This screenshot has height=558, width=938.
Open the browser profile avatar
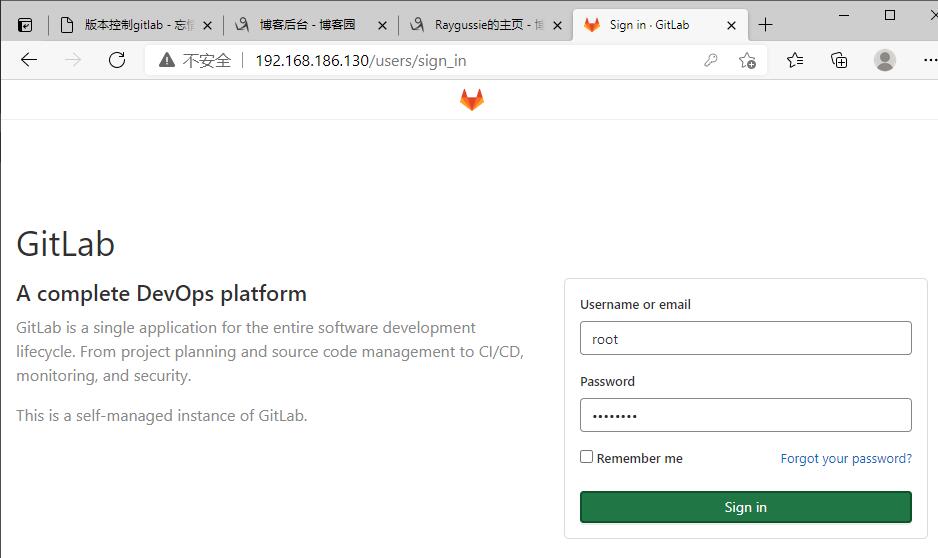click(885, 60)
